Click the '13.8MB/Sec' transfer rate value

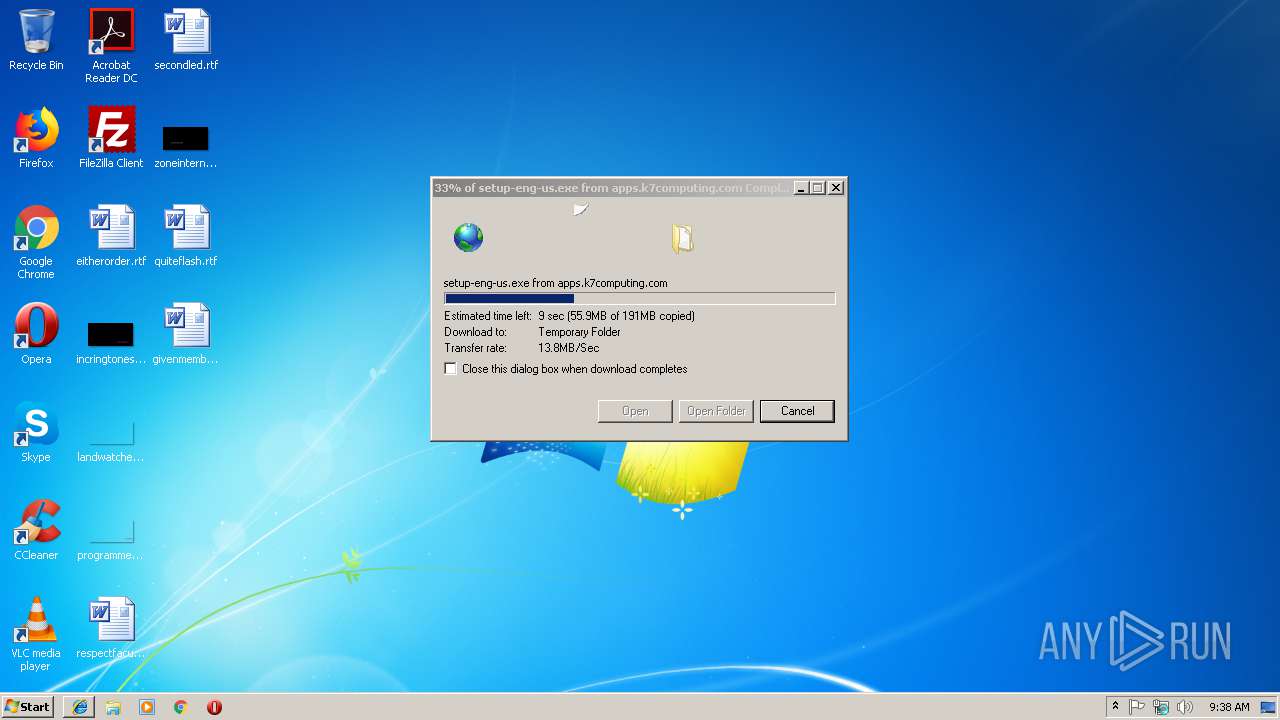click(x=568, y=348)
